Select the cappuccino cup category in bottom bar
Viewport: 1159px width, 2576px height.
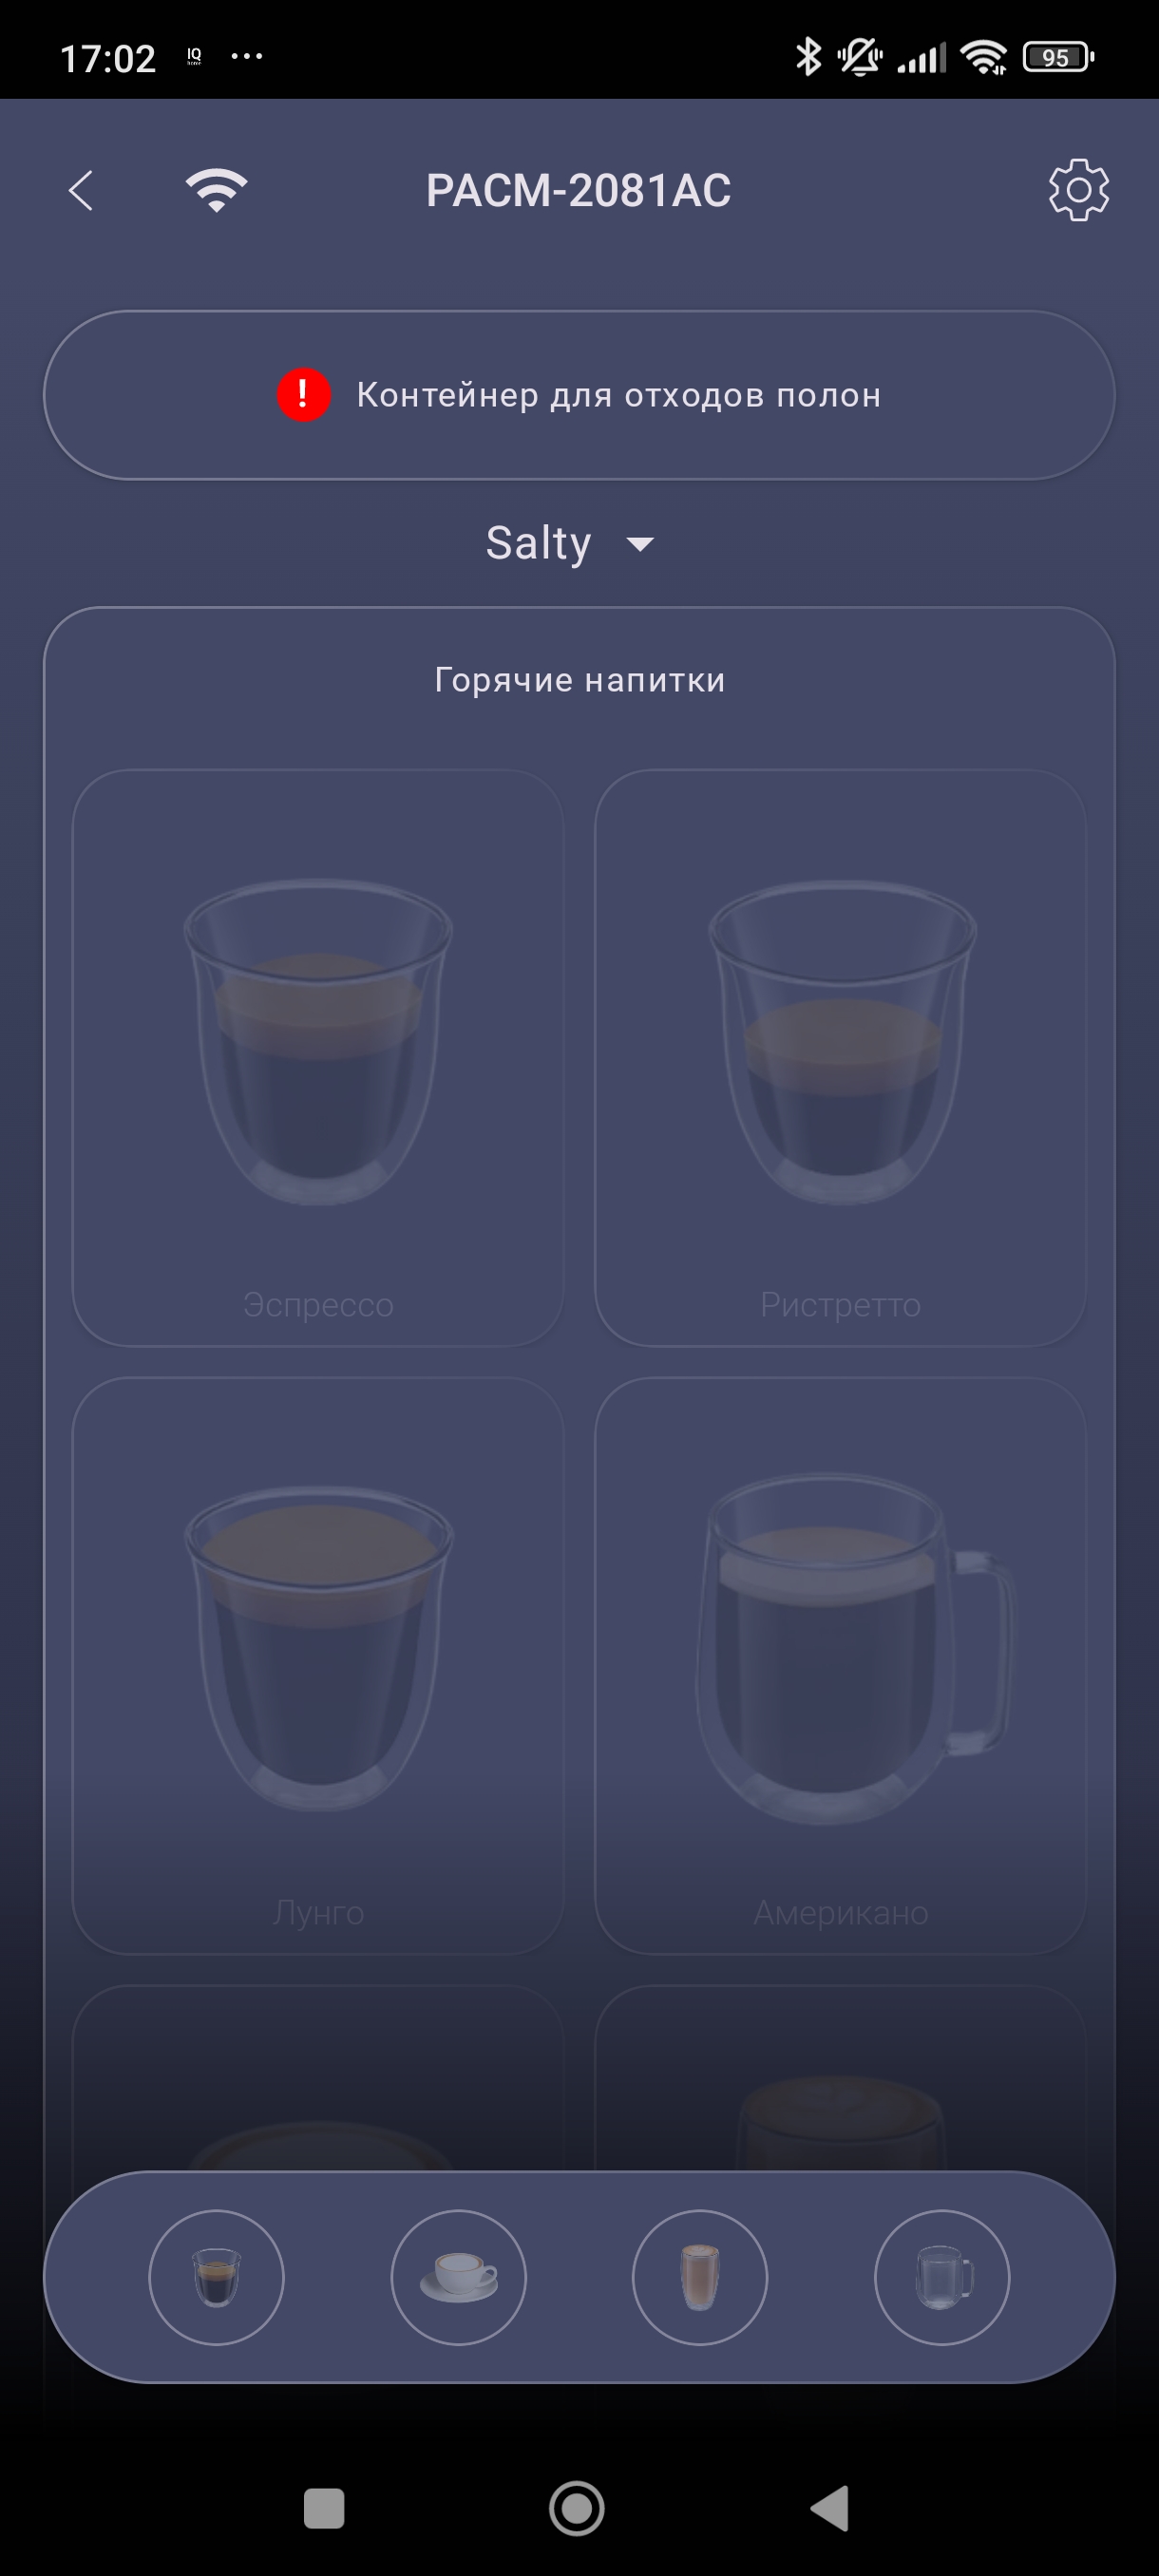(458, 2277)
